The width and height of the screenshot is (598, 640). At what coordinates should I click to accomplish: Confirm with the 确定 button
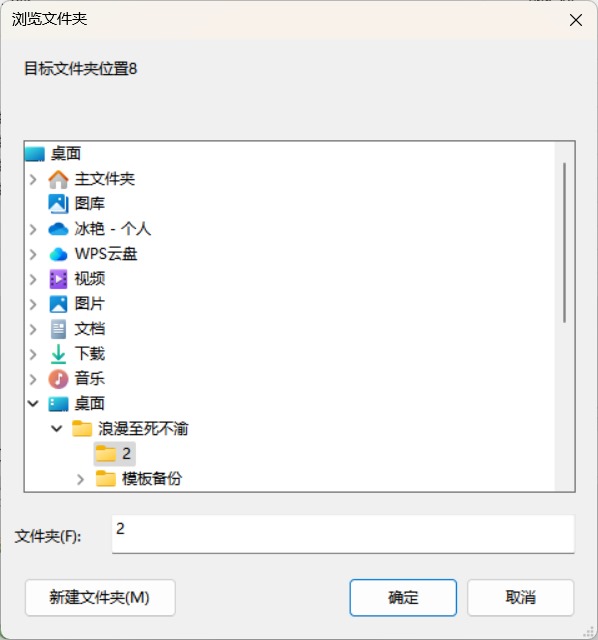pos(403,598)
